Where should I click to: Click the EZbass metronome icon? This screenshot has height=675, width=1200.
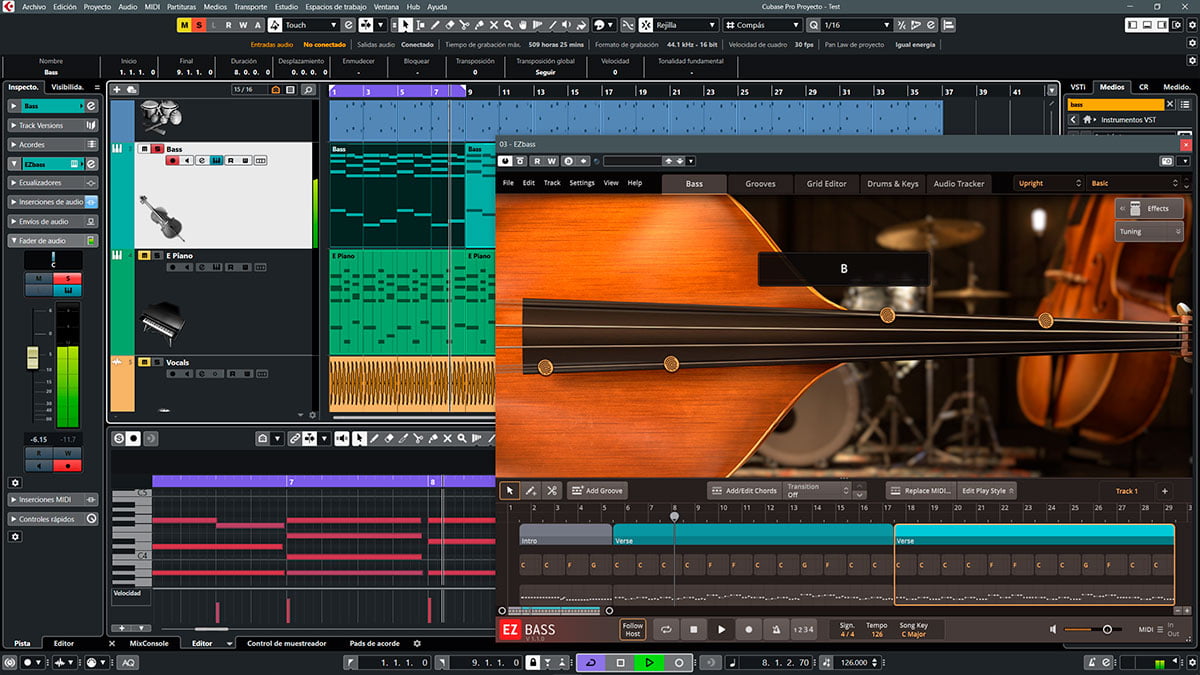(776, 630)
